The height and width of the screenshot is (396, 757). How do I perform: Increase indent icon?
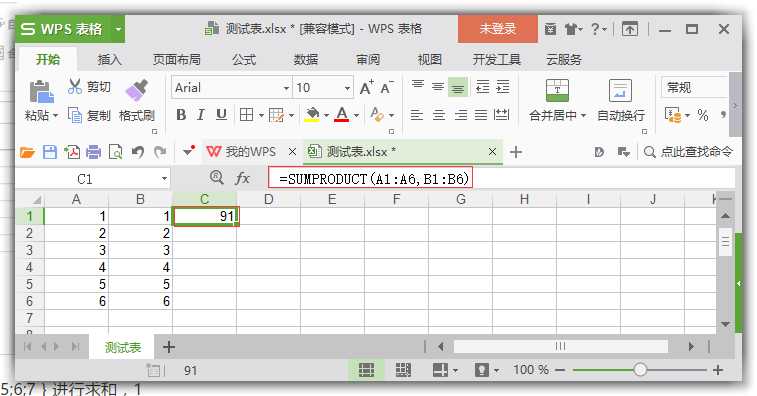(503, 87)
